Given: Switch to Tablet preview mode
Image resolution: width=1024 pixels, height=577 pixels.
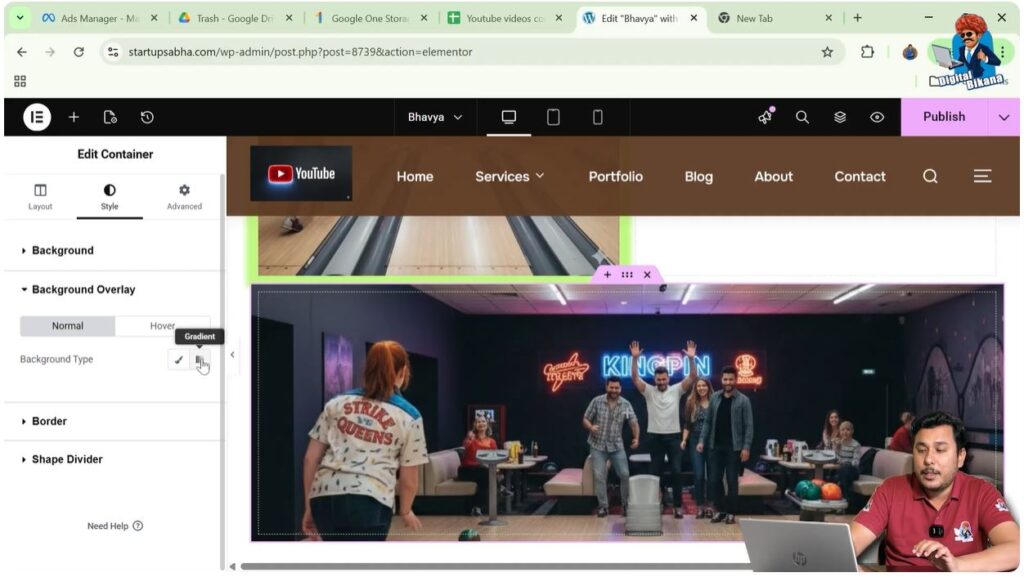Looking at the screenshot, I should click(553, 117).
